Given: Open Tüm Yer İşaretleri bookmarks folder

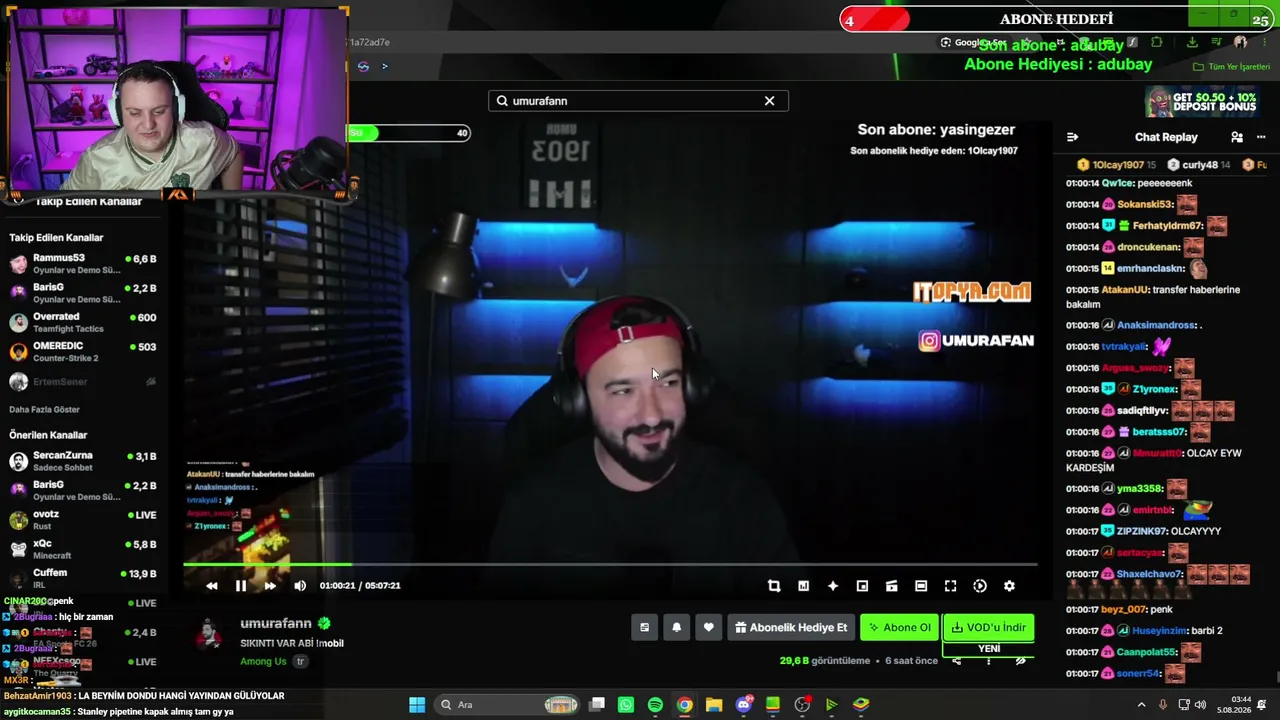Looking at the screenshot, I should [1231, 67].
